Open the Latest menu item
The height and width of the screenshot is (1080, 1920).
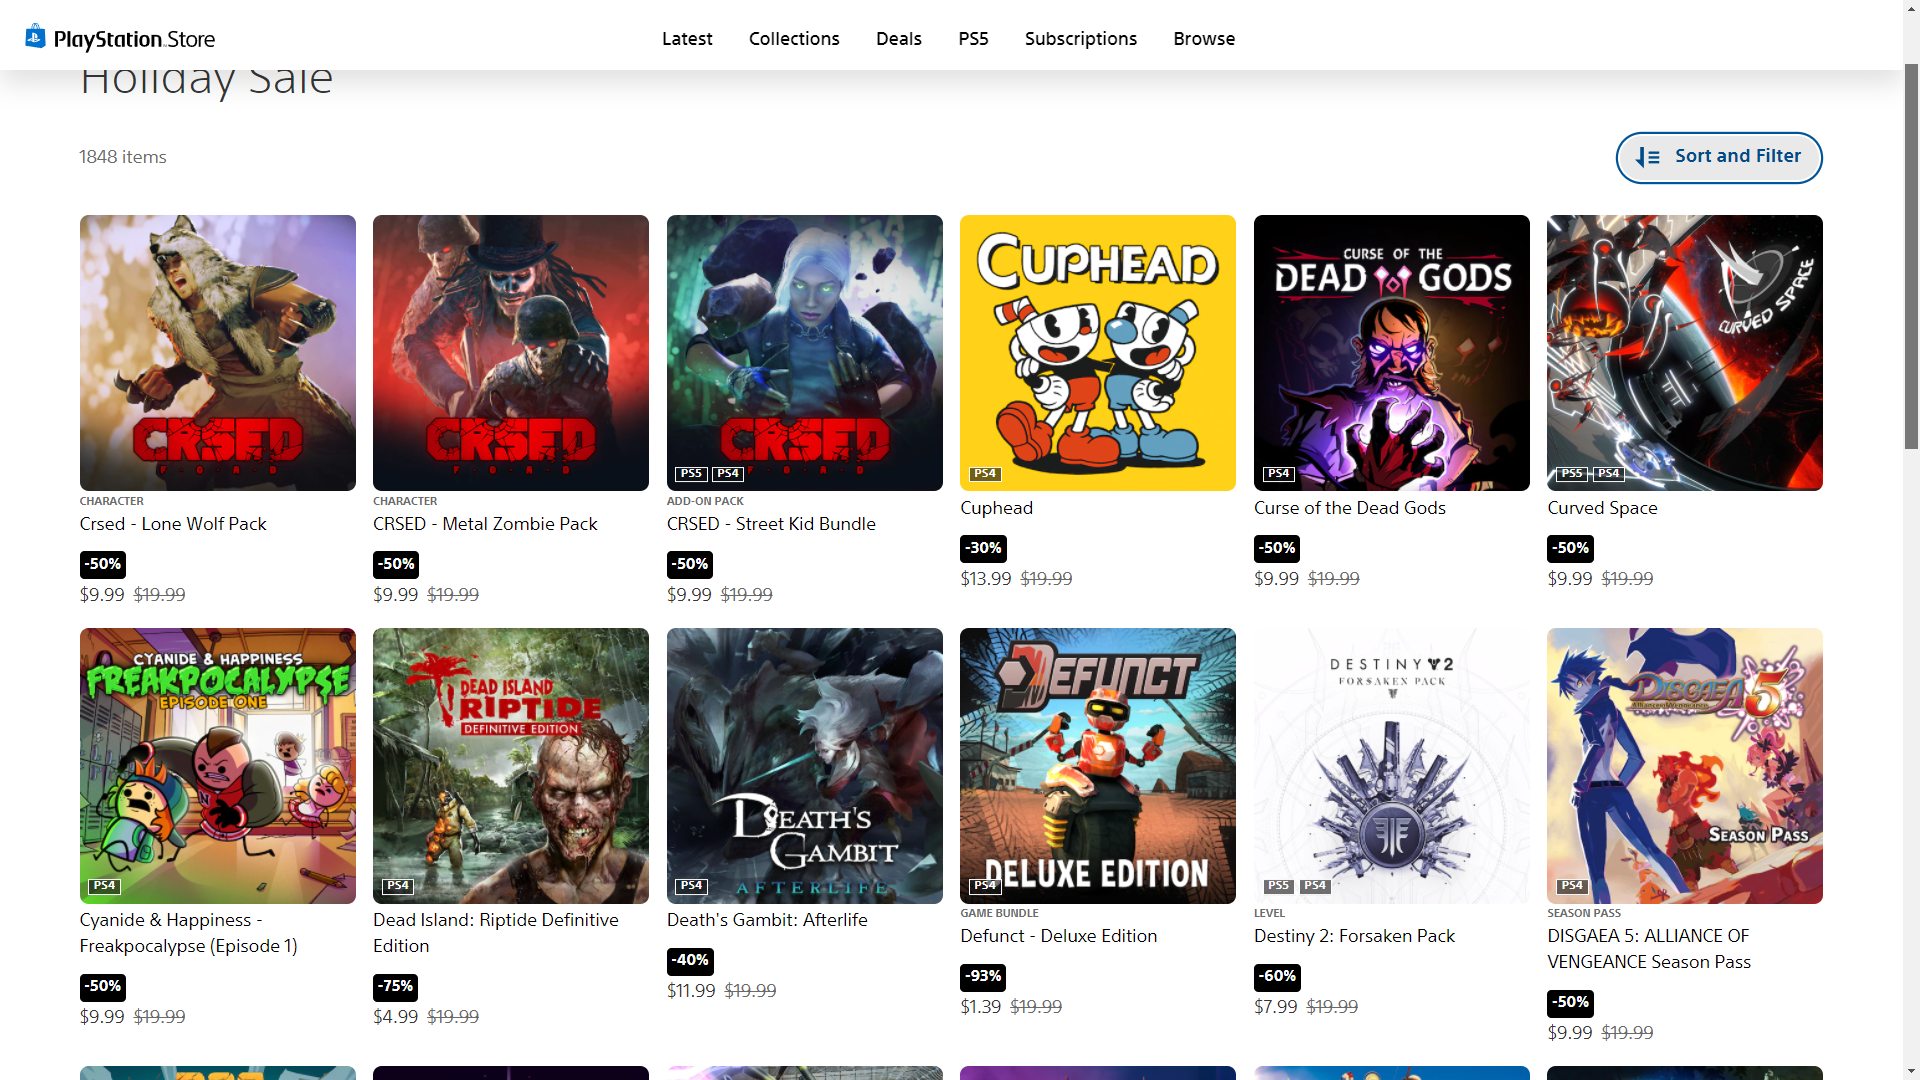pos(687,38)
